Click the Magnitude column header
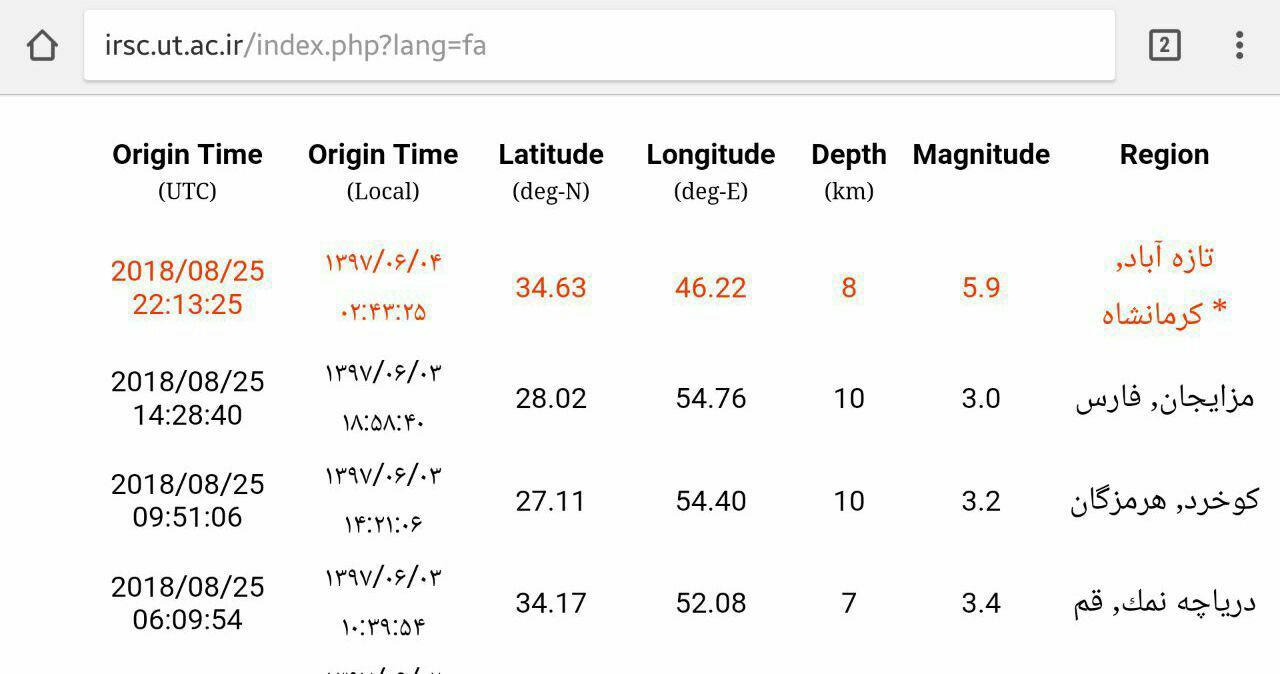The height and width of the screenshot is (674, 1280). point(981,155)
